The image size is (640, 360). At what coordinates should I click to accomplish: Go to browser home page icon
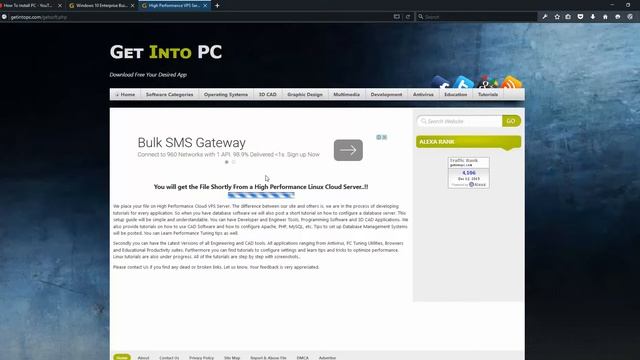point(605,17)
